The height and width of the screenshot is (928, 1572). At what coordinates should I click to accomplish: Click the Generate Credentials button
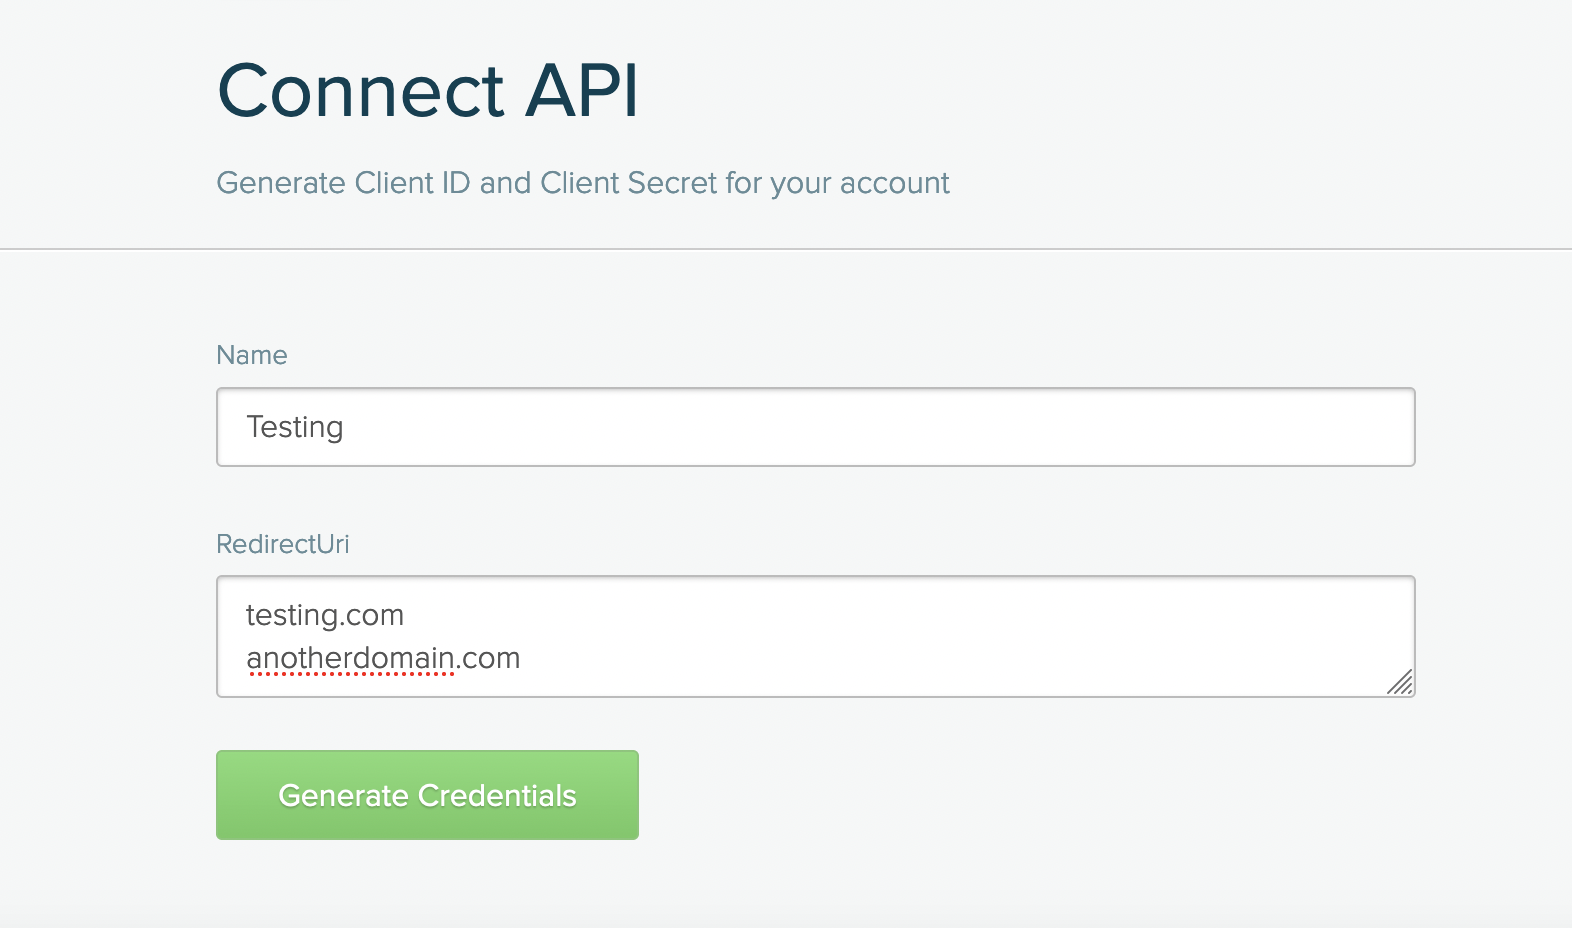point(427,795)
